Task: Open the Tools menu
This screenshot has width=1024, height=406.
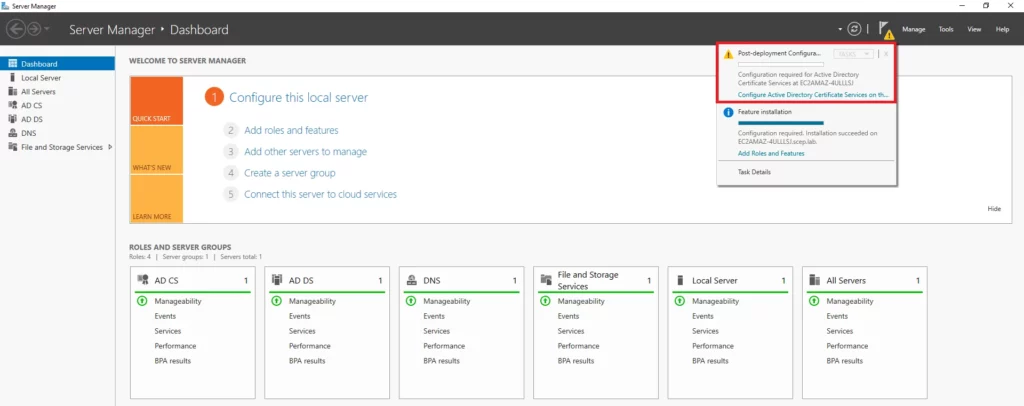Action: click(x=946, y=29)
